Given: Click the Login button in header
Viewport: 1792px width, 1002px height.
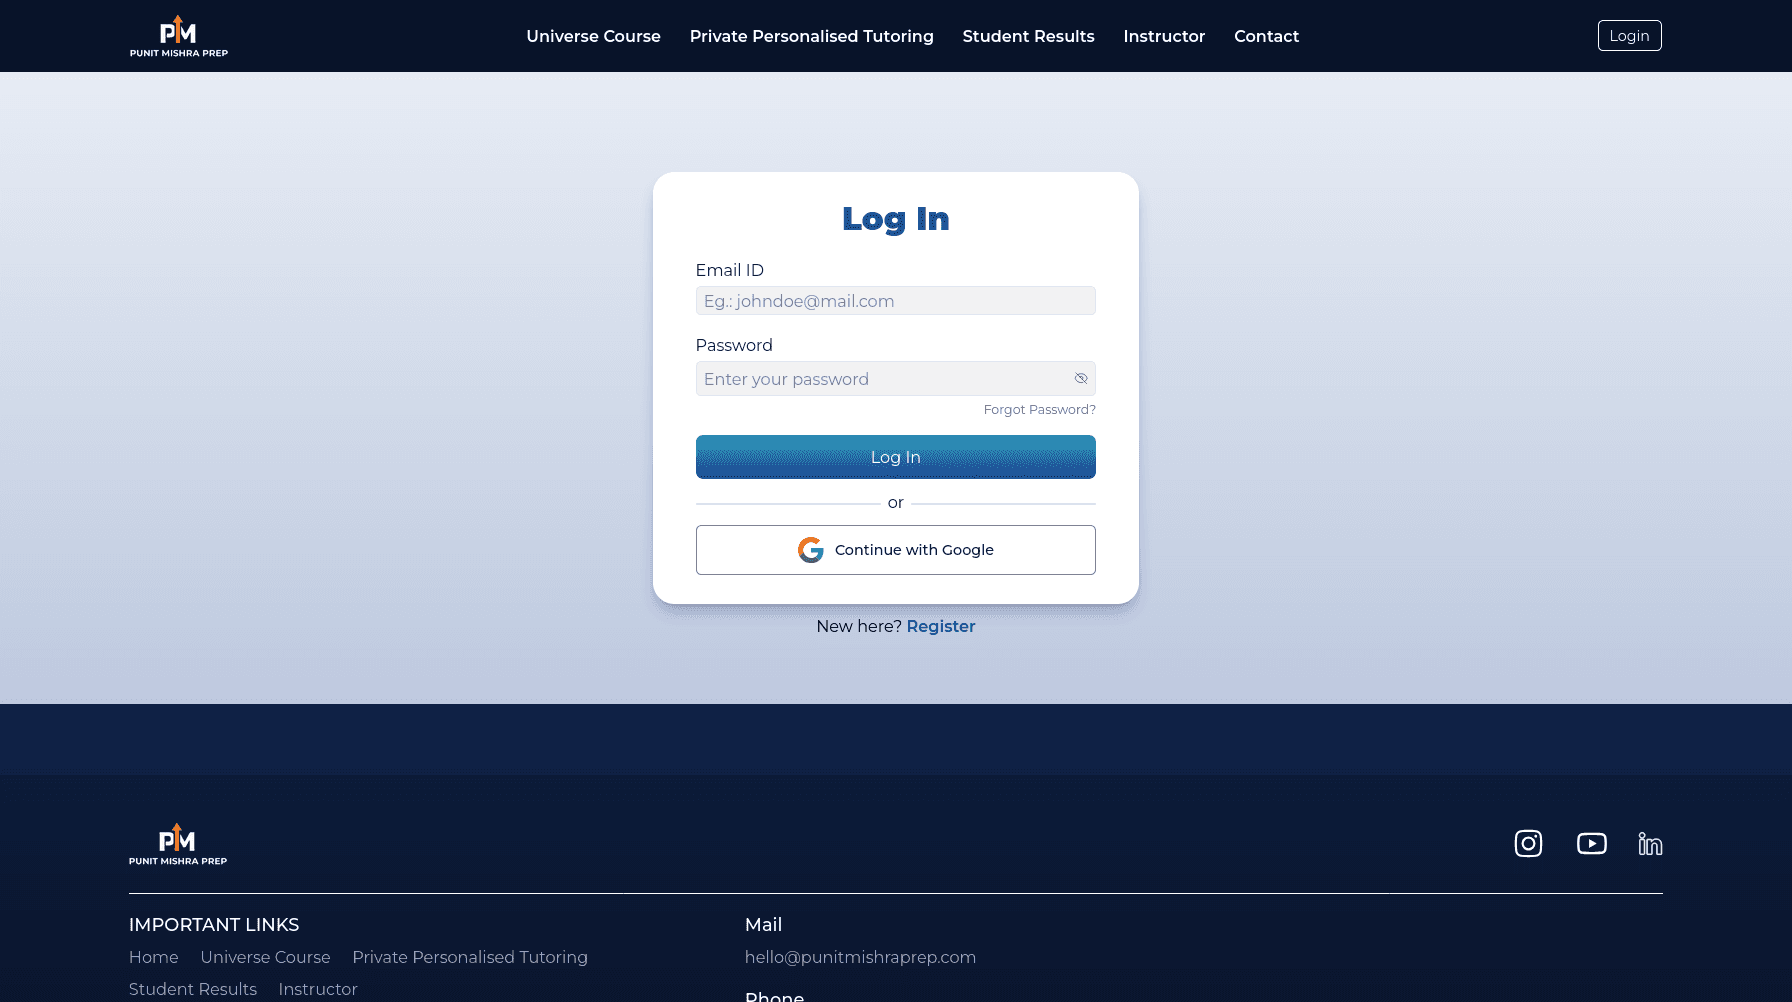Looking at the screenshot, I should tap(1629, 36).
